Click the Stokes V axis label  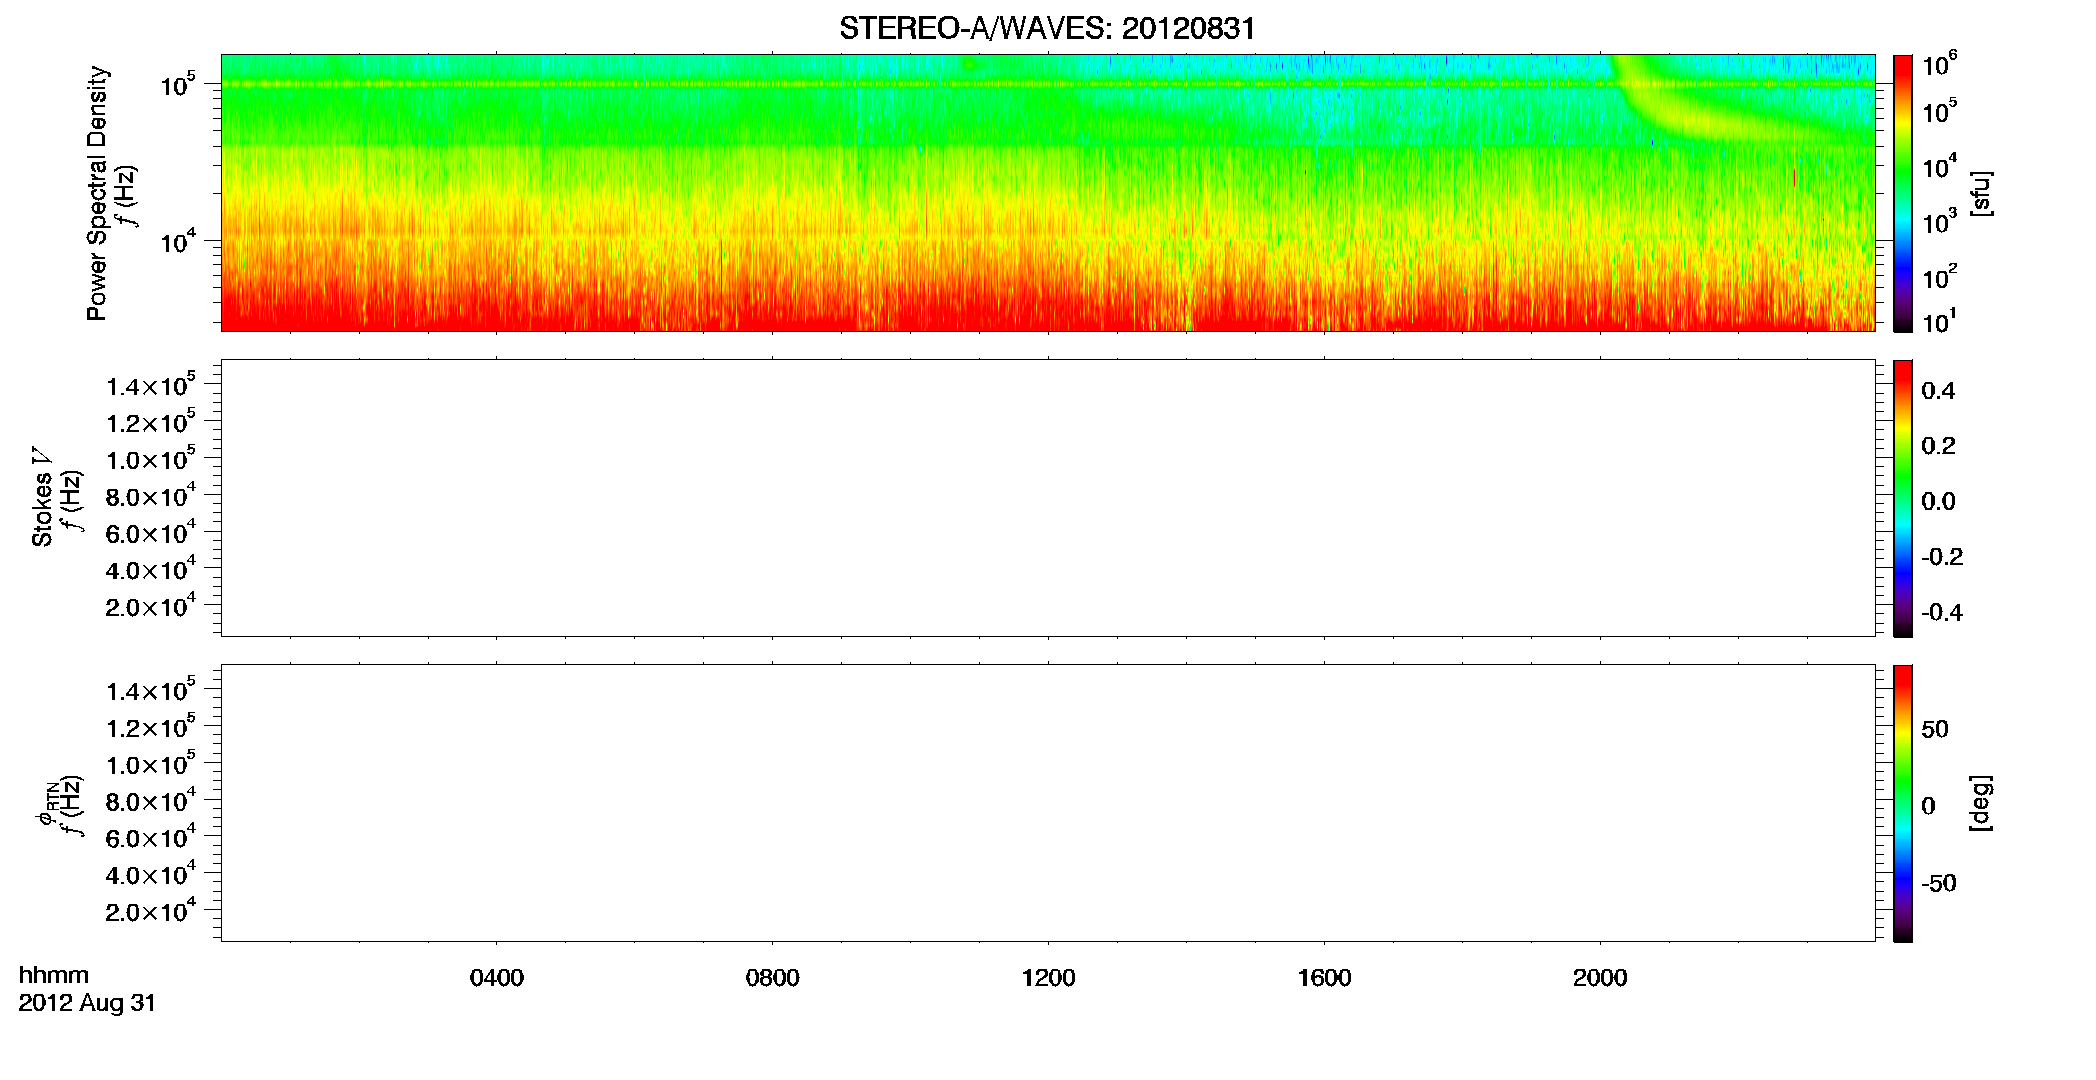(42, 497)
